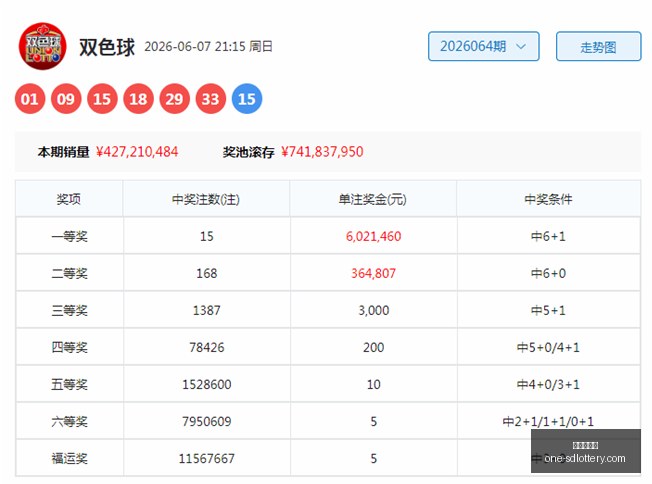Click the 中5+1 condition cell
This screenshot has height=484, width=652.
click(x=548, y=310)
